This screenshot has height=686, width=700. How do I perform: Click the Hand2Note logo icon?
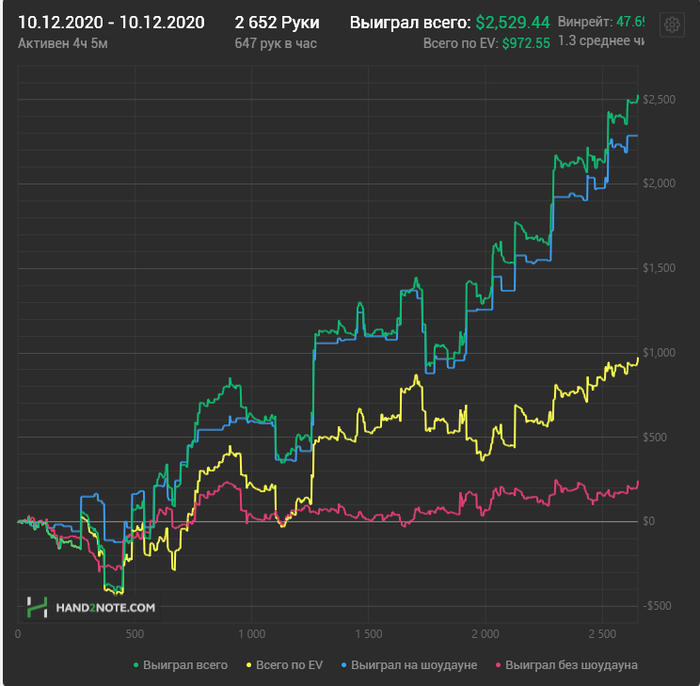(37, 607)
